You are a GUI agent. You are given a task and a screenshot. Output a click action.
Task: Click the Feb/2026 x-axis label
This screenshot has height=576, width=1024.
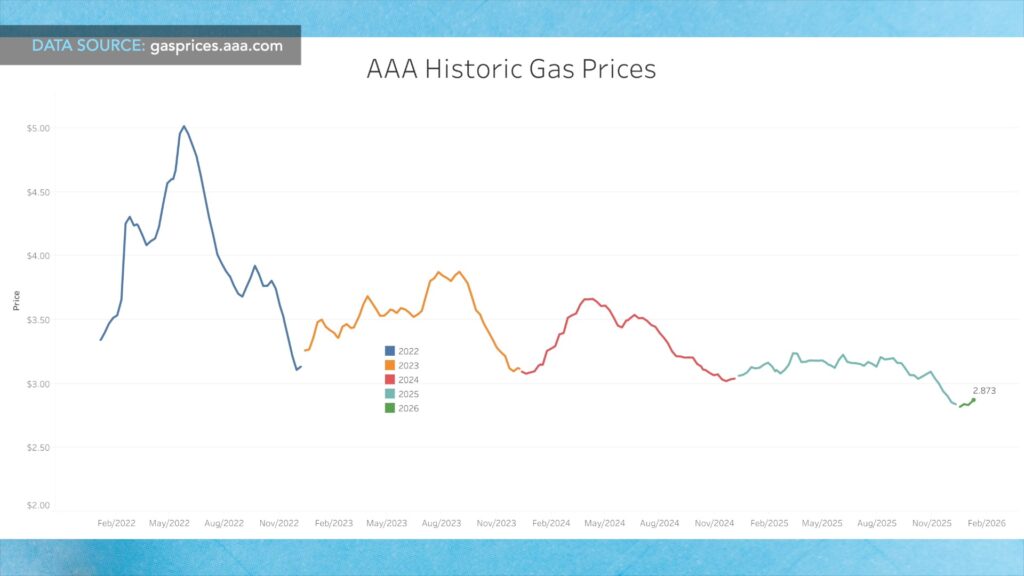coord(986,523)
